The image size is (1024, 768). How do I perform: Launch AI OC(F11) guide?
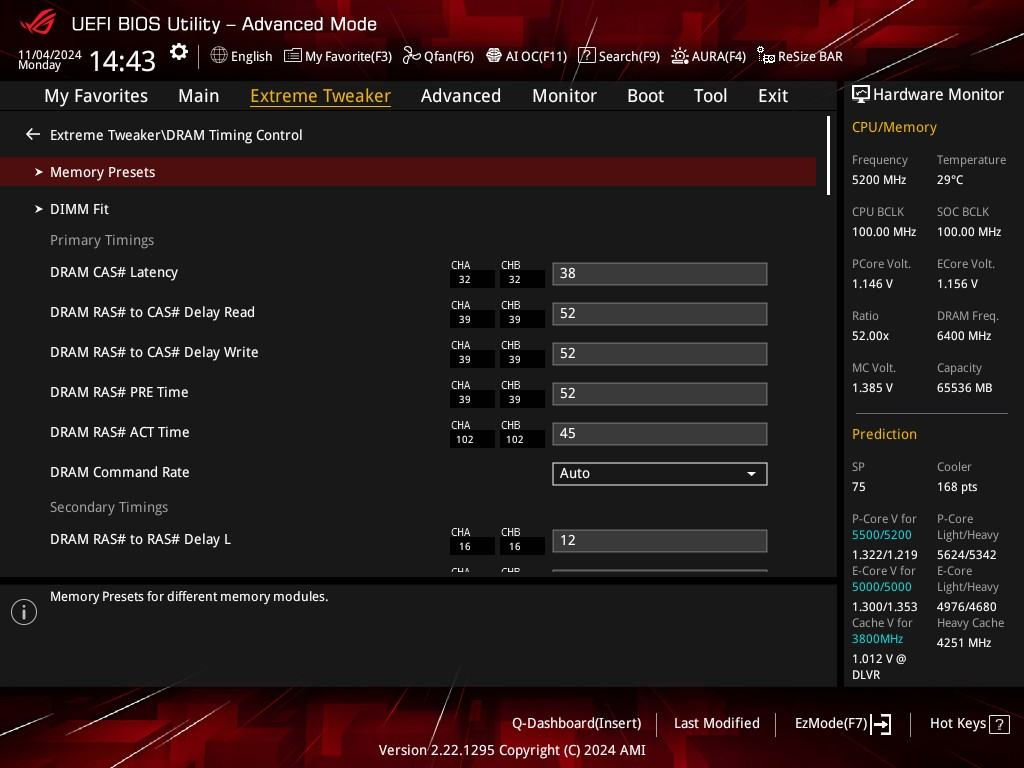coord(526,56)
